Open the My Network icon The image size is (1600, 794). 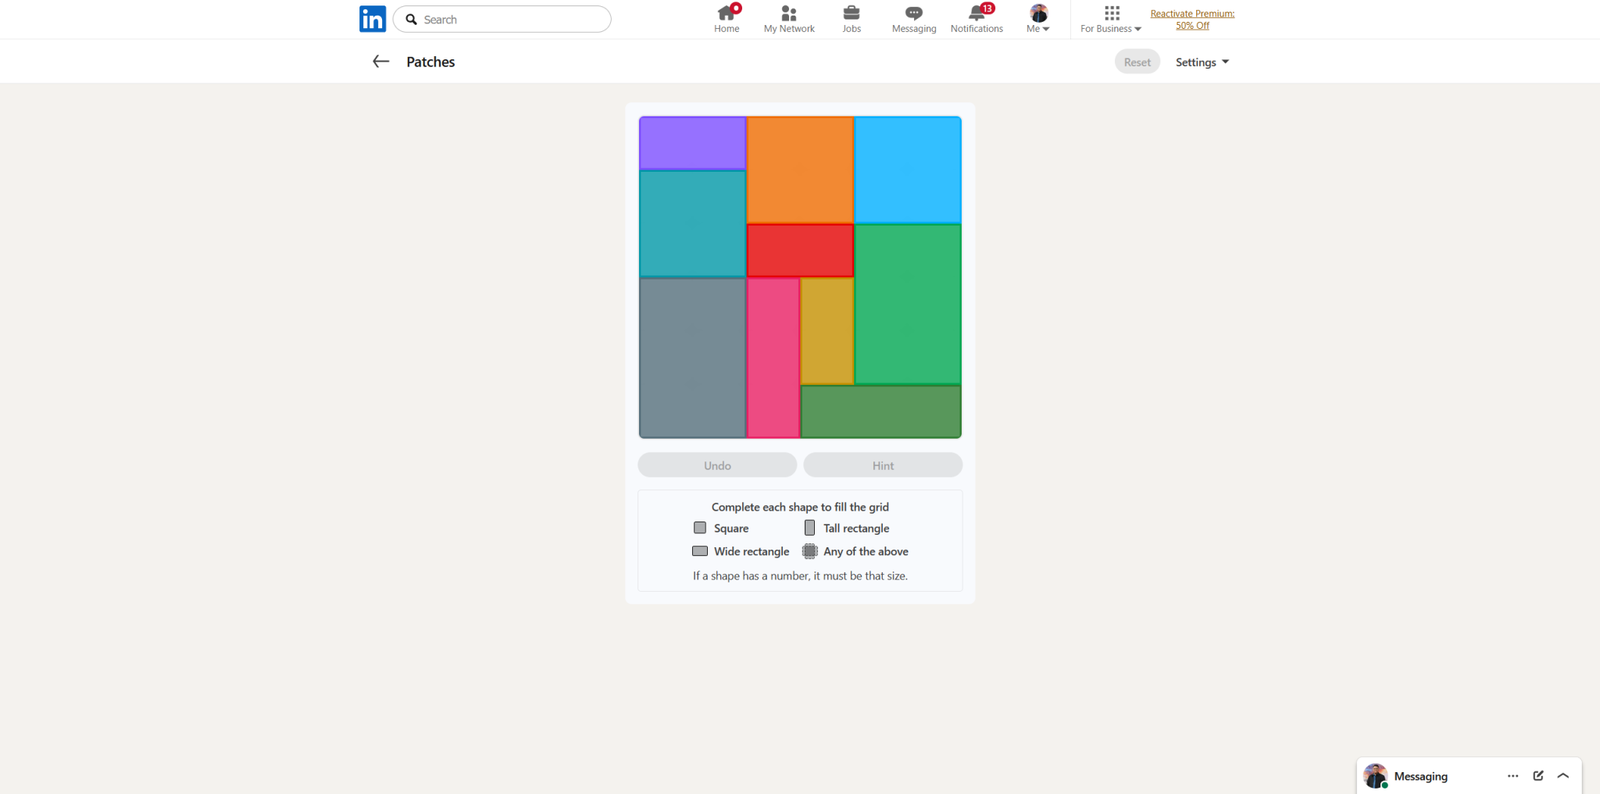coord(789,14)
